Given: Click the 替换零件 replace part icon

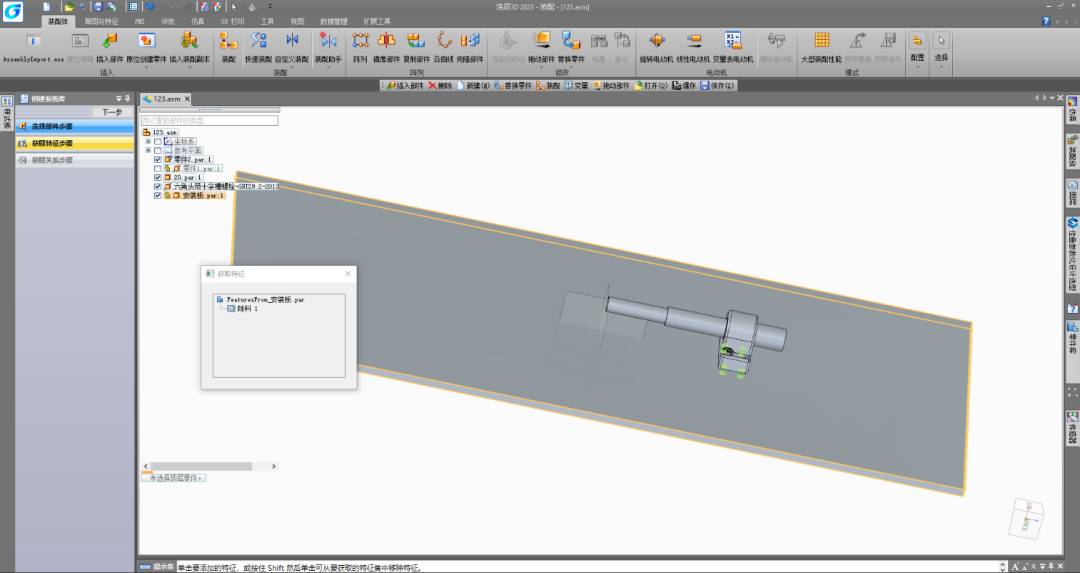Looking at the screenshot, I should (570, 41).
